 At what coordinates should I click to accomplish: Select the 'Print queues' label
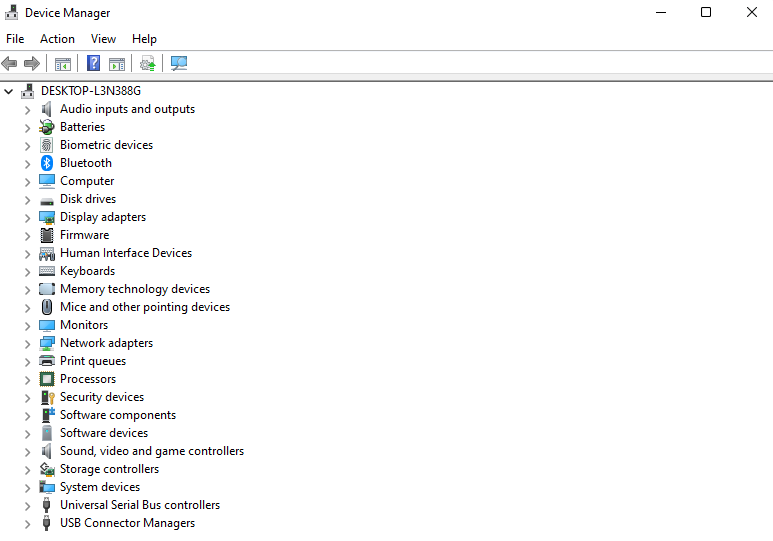point(93,361)
